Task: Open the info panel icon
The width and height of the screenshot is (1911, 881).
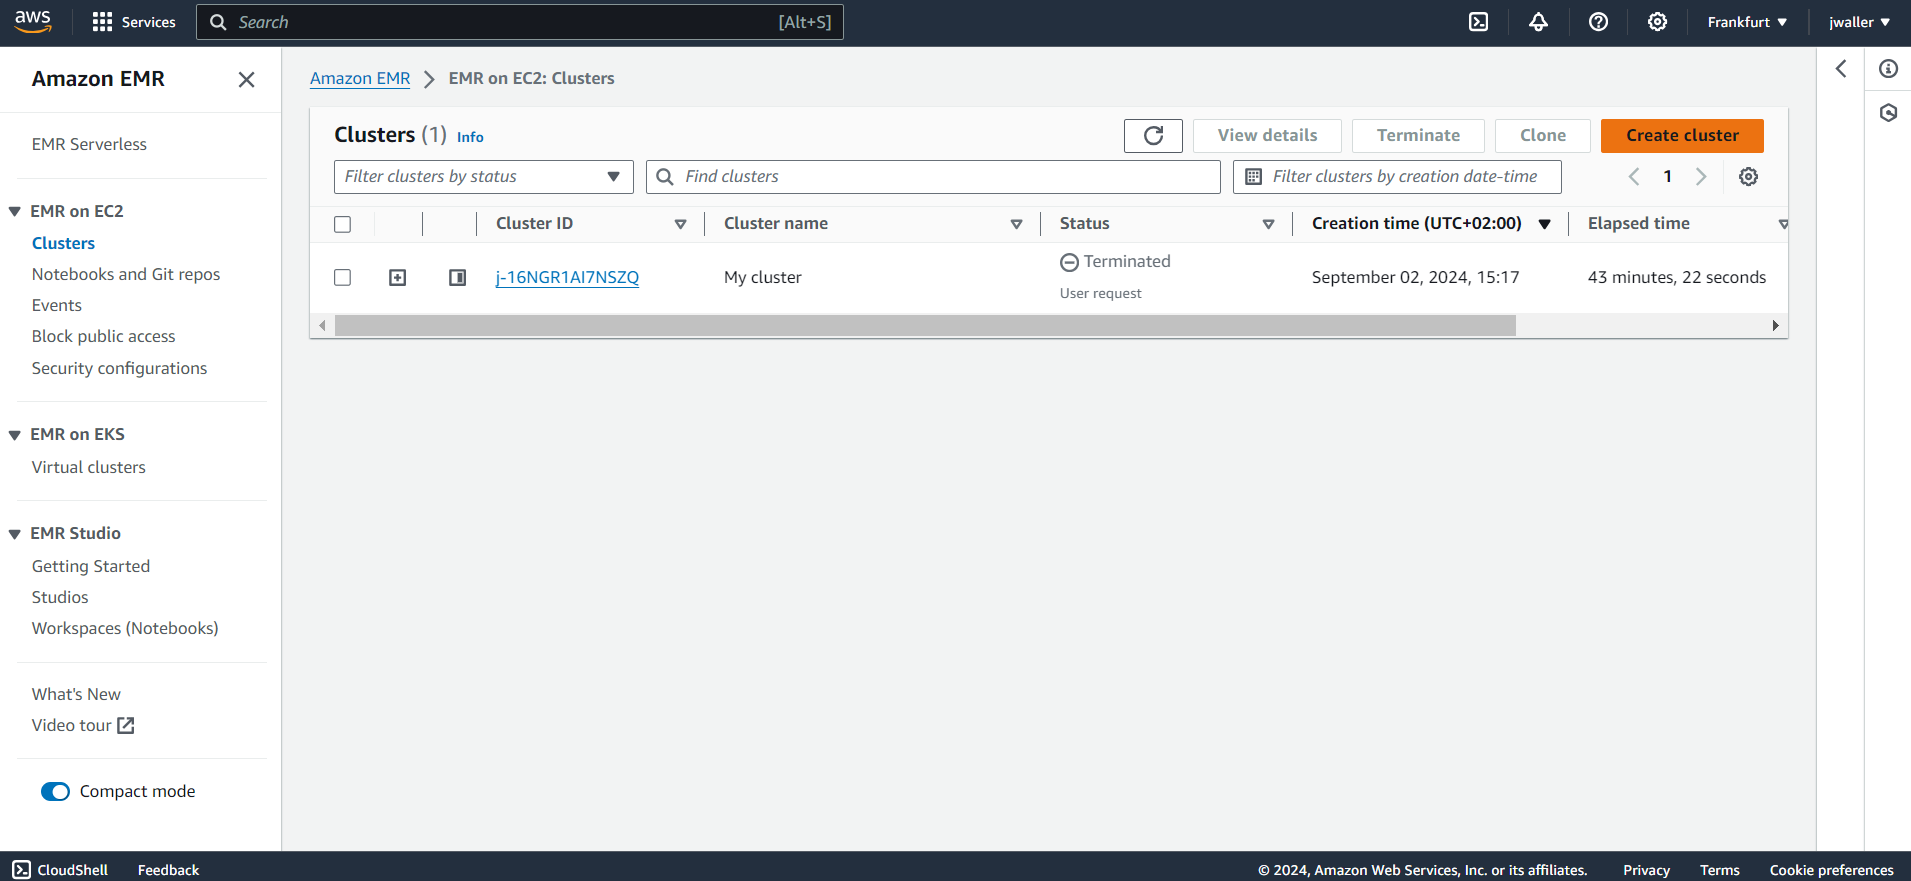Action: (x=1888, y=69)
